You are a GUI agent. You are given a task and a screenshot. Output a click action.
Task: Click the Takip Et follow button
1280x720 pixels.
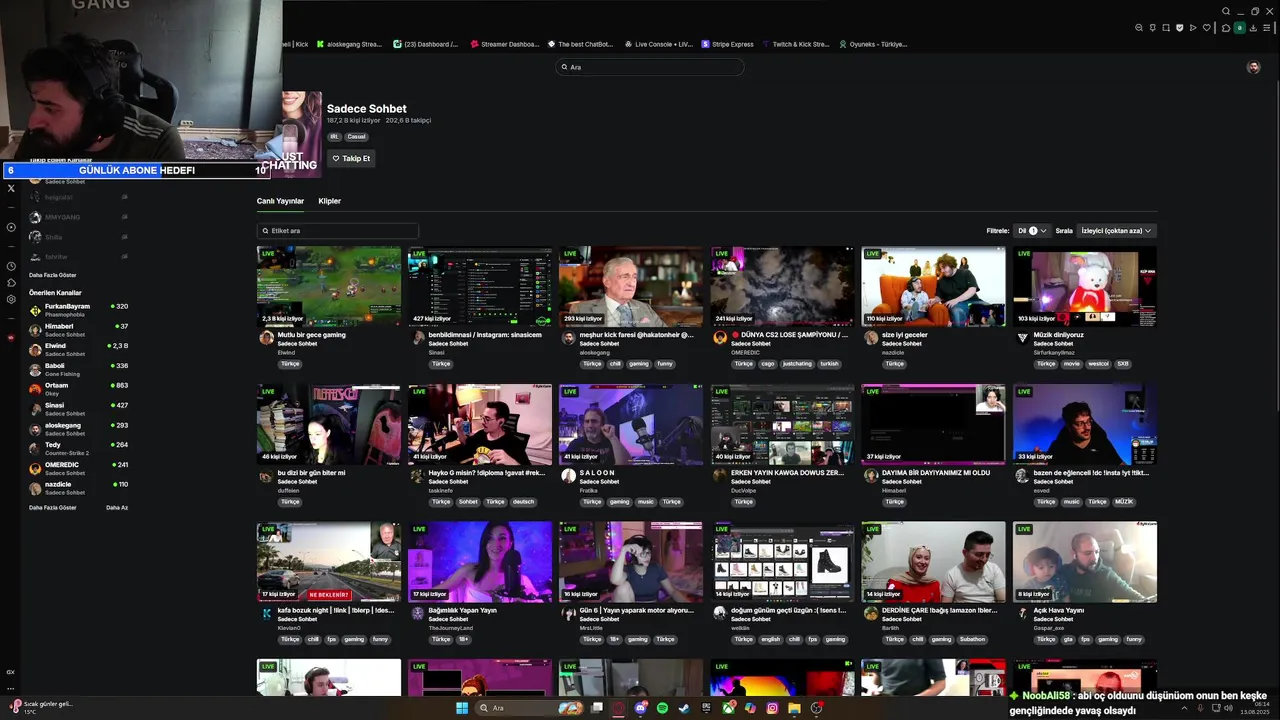[351, 158]
